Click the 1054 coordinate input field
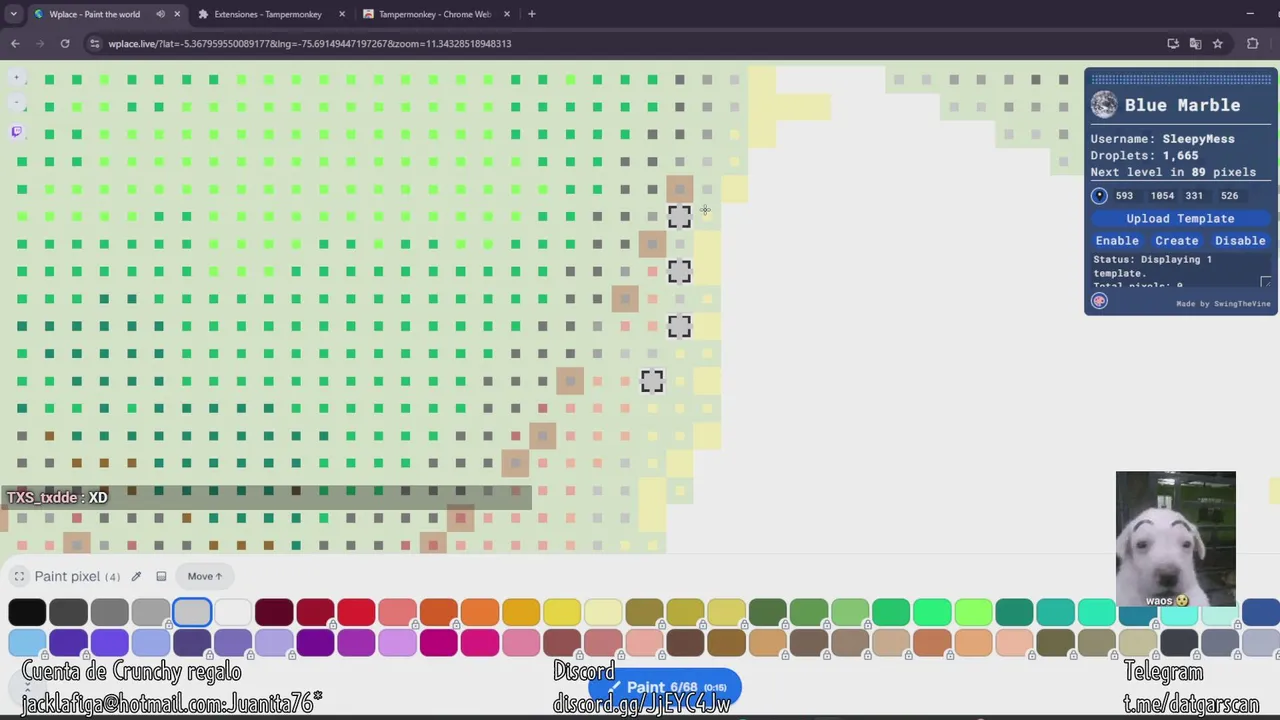The image size is (1280, 720). point(1162,196)
